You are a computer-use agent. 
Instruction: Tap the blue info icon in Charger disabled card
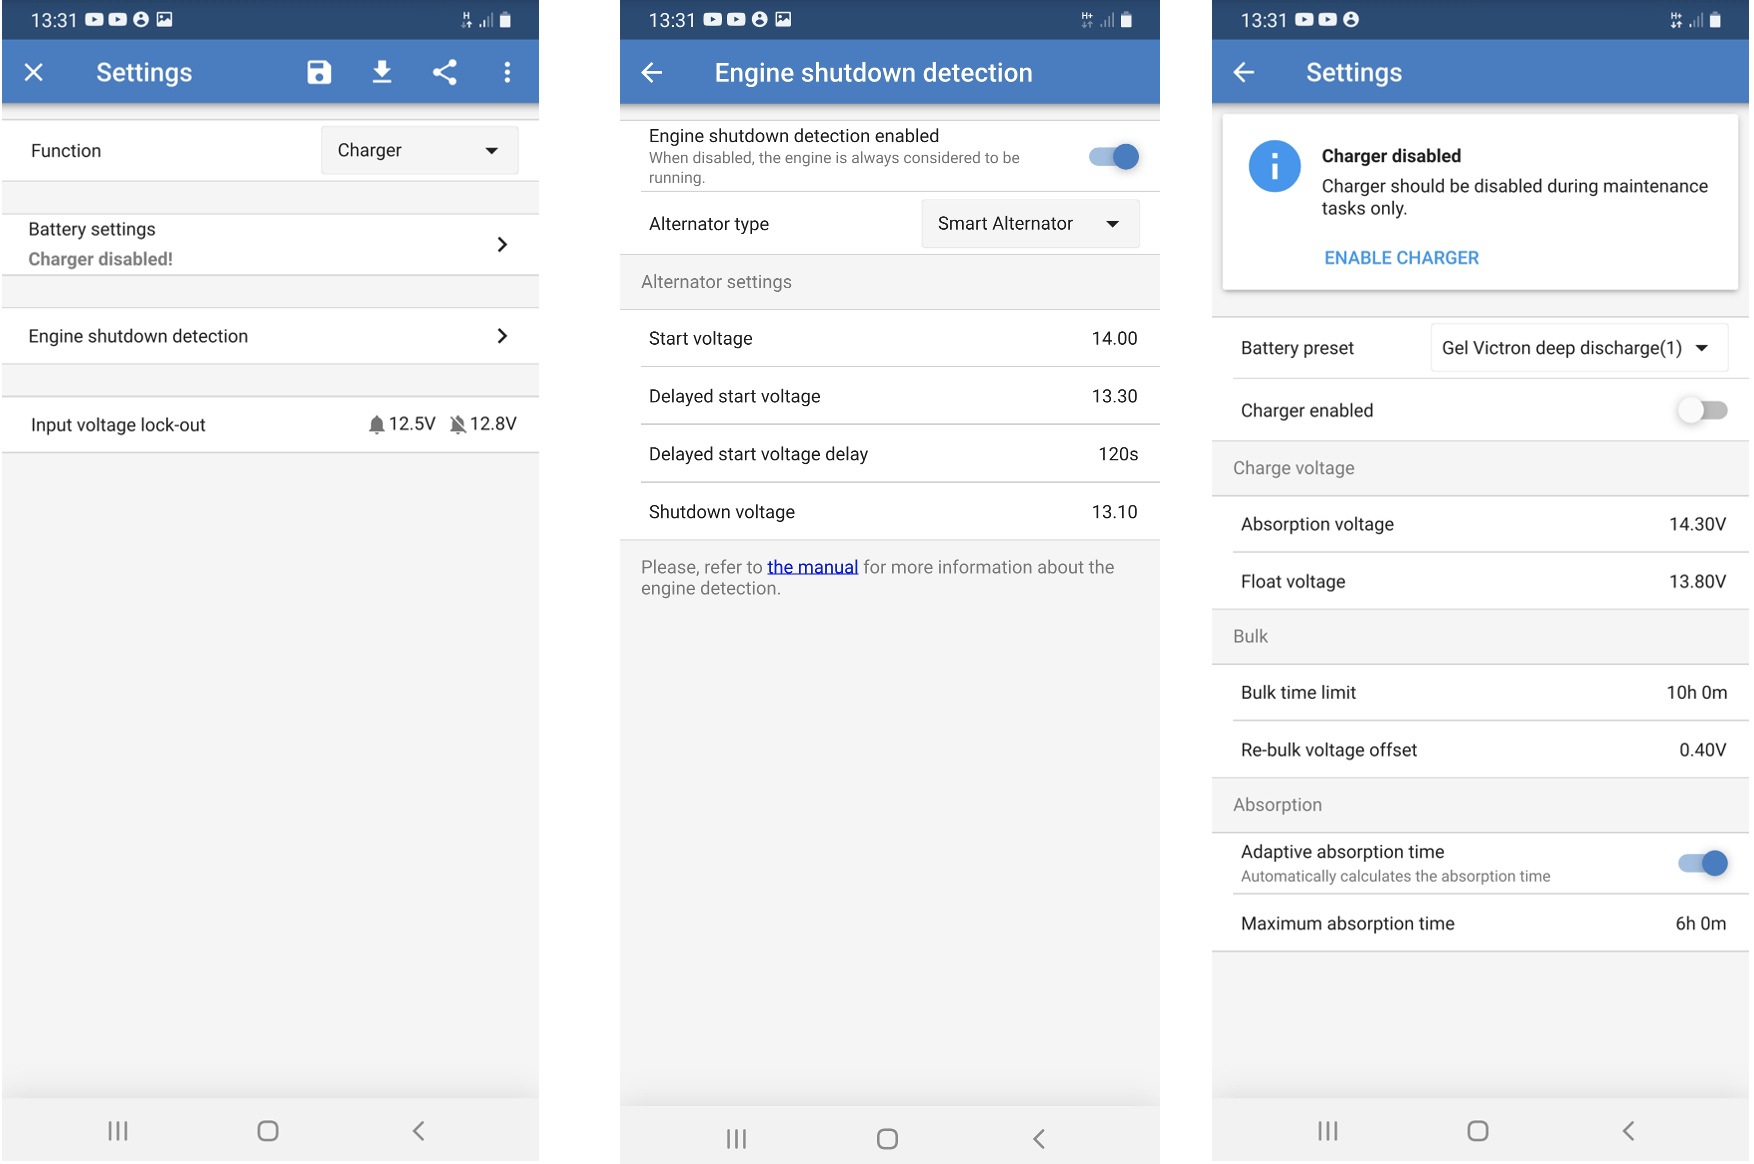click(x=1274, y=167)
